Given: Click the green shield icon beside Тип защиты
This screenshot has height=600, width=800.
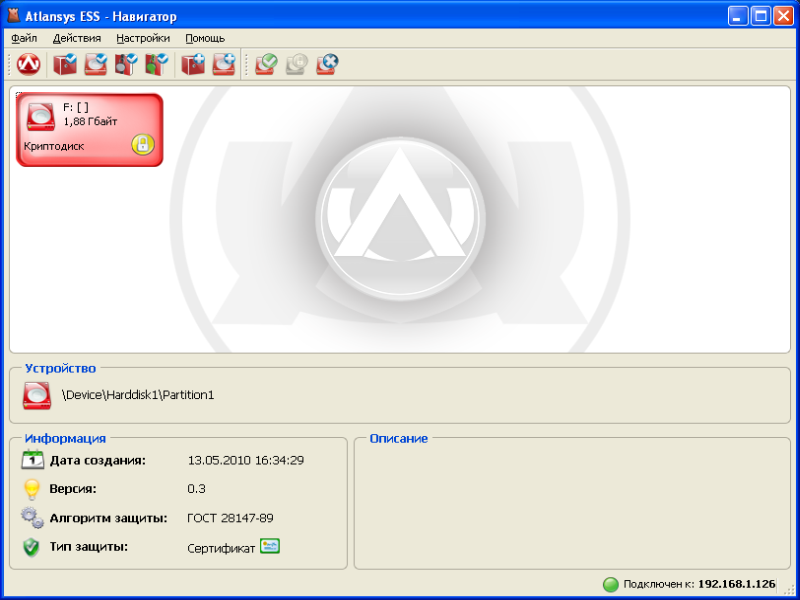Looking at the screenshot, I should coord(32,547).
